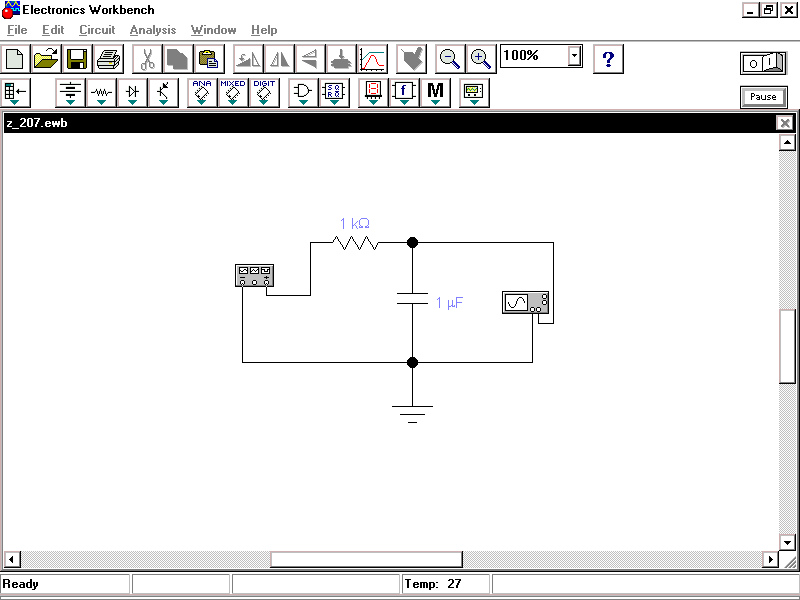Open the Circuit menu
Image resolution: width=800 pixels, height=600 pixels.
(x=97, y=30)
